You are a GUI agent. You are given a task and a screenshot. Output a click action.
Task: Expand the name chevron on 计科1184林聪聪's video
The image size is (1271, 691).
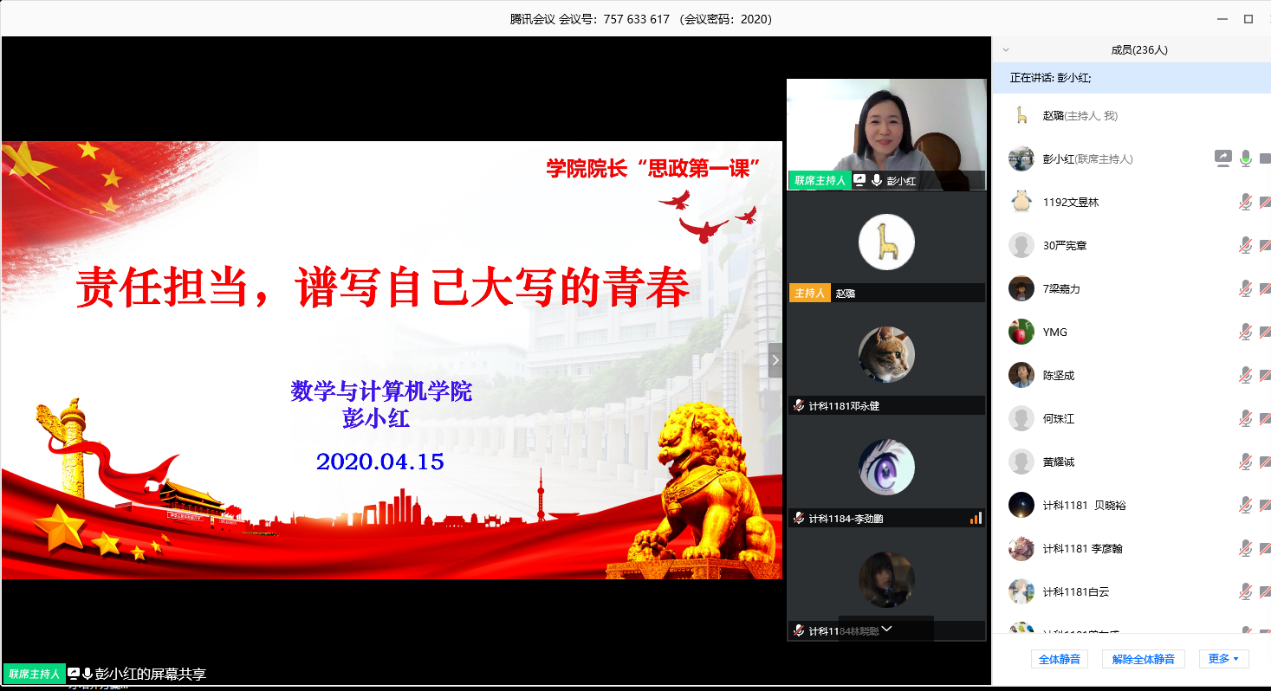886,629
